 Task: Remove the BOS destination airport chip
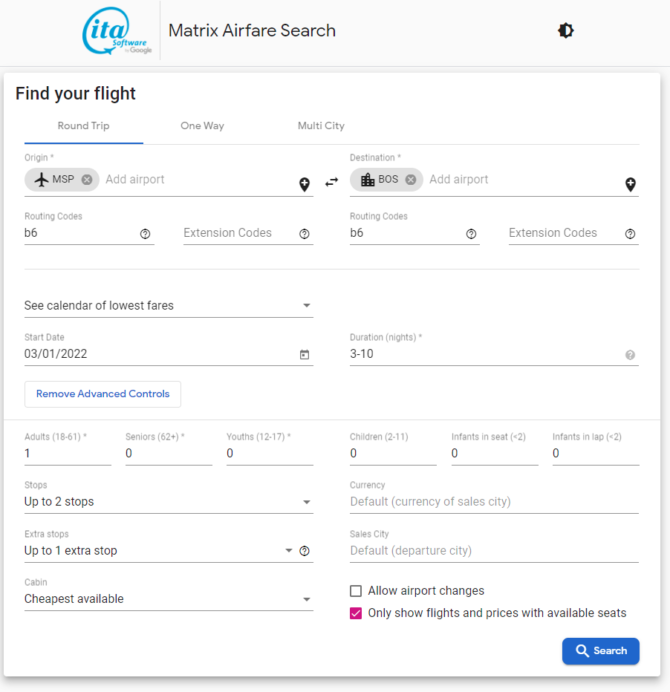pyautogui.click(x=410, y=180)
